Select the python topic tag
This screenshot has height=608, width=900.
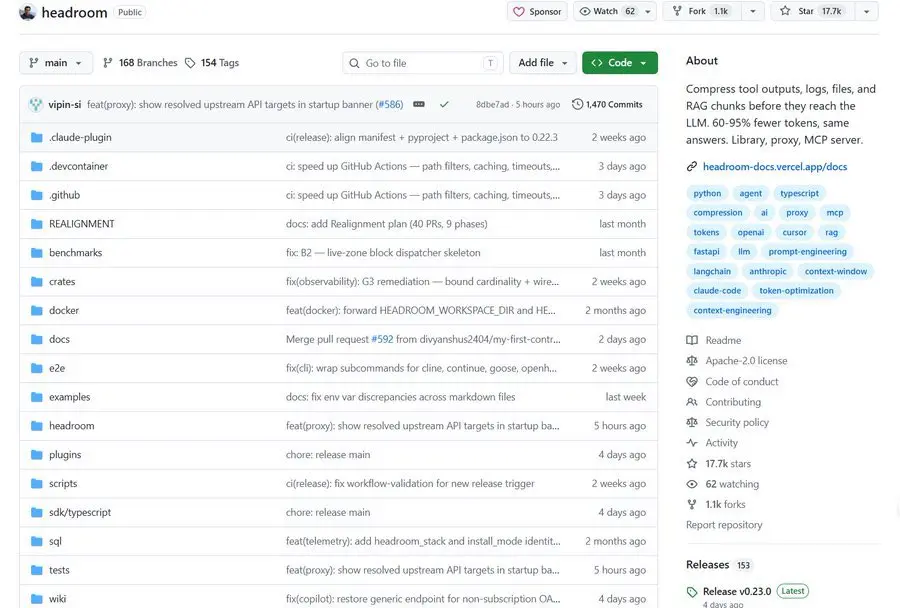pos(707,193)
